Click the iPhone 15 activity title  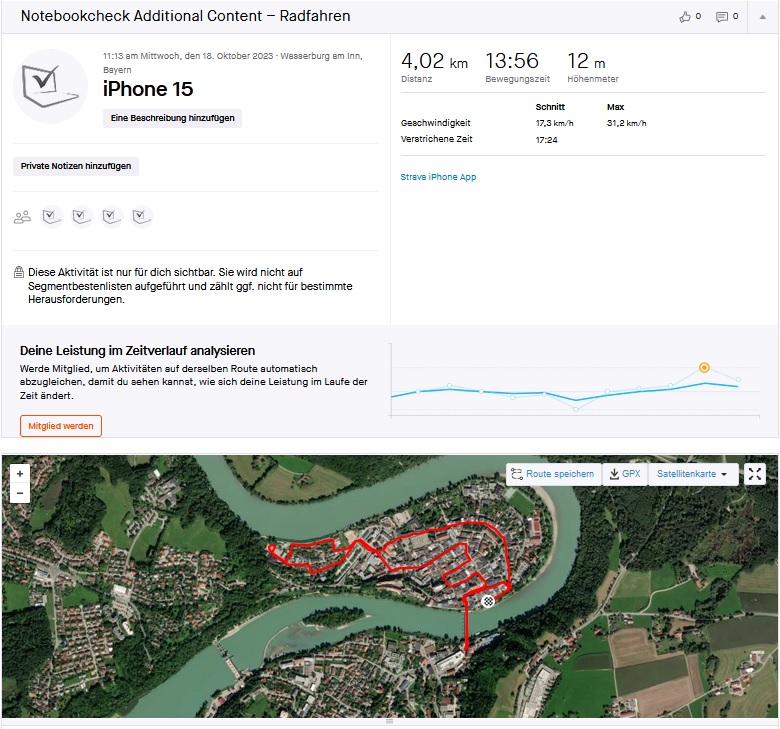point(148,89)
